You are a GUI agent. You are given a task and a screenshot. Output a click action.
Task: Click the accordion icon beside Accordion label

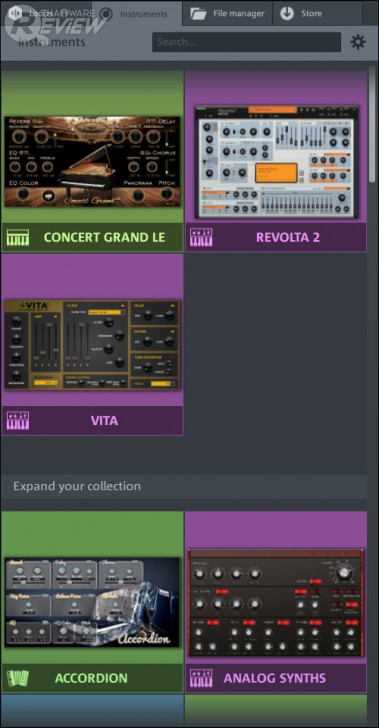click(18, 678)
